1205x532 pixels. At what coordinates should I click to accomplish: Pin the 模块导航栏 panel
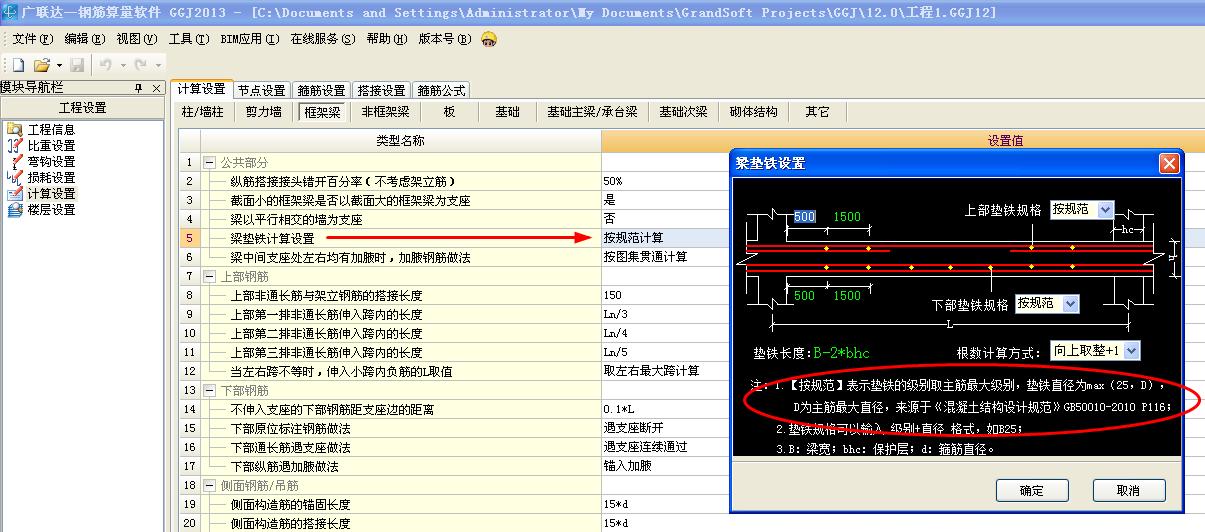(139, 88)
